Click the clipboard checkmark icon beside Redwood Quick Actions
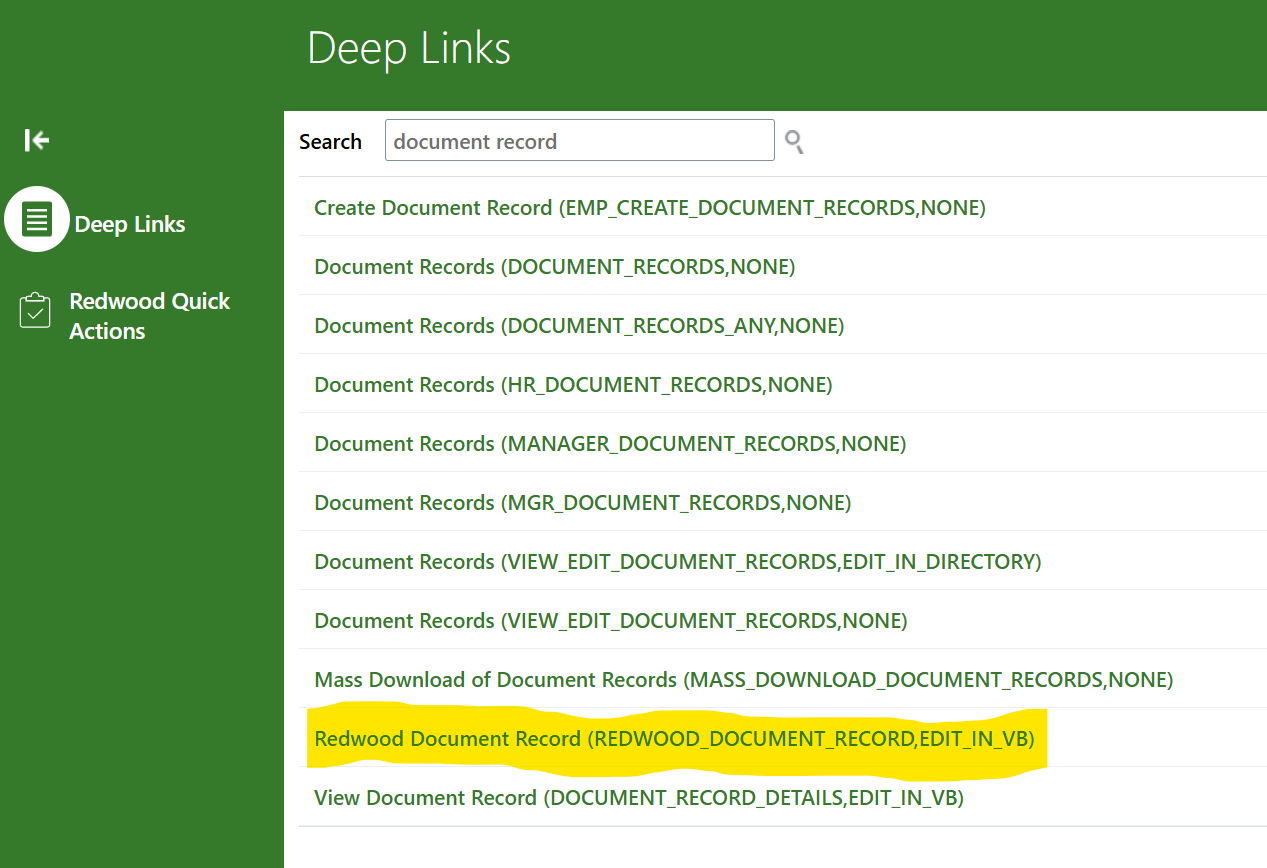 [x=34, y=310]
